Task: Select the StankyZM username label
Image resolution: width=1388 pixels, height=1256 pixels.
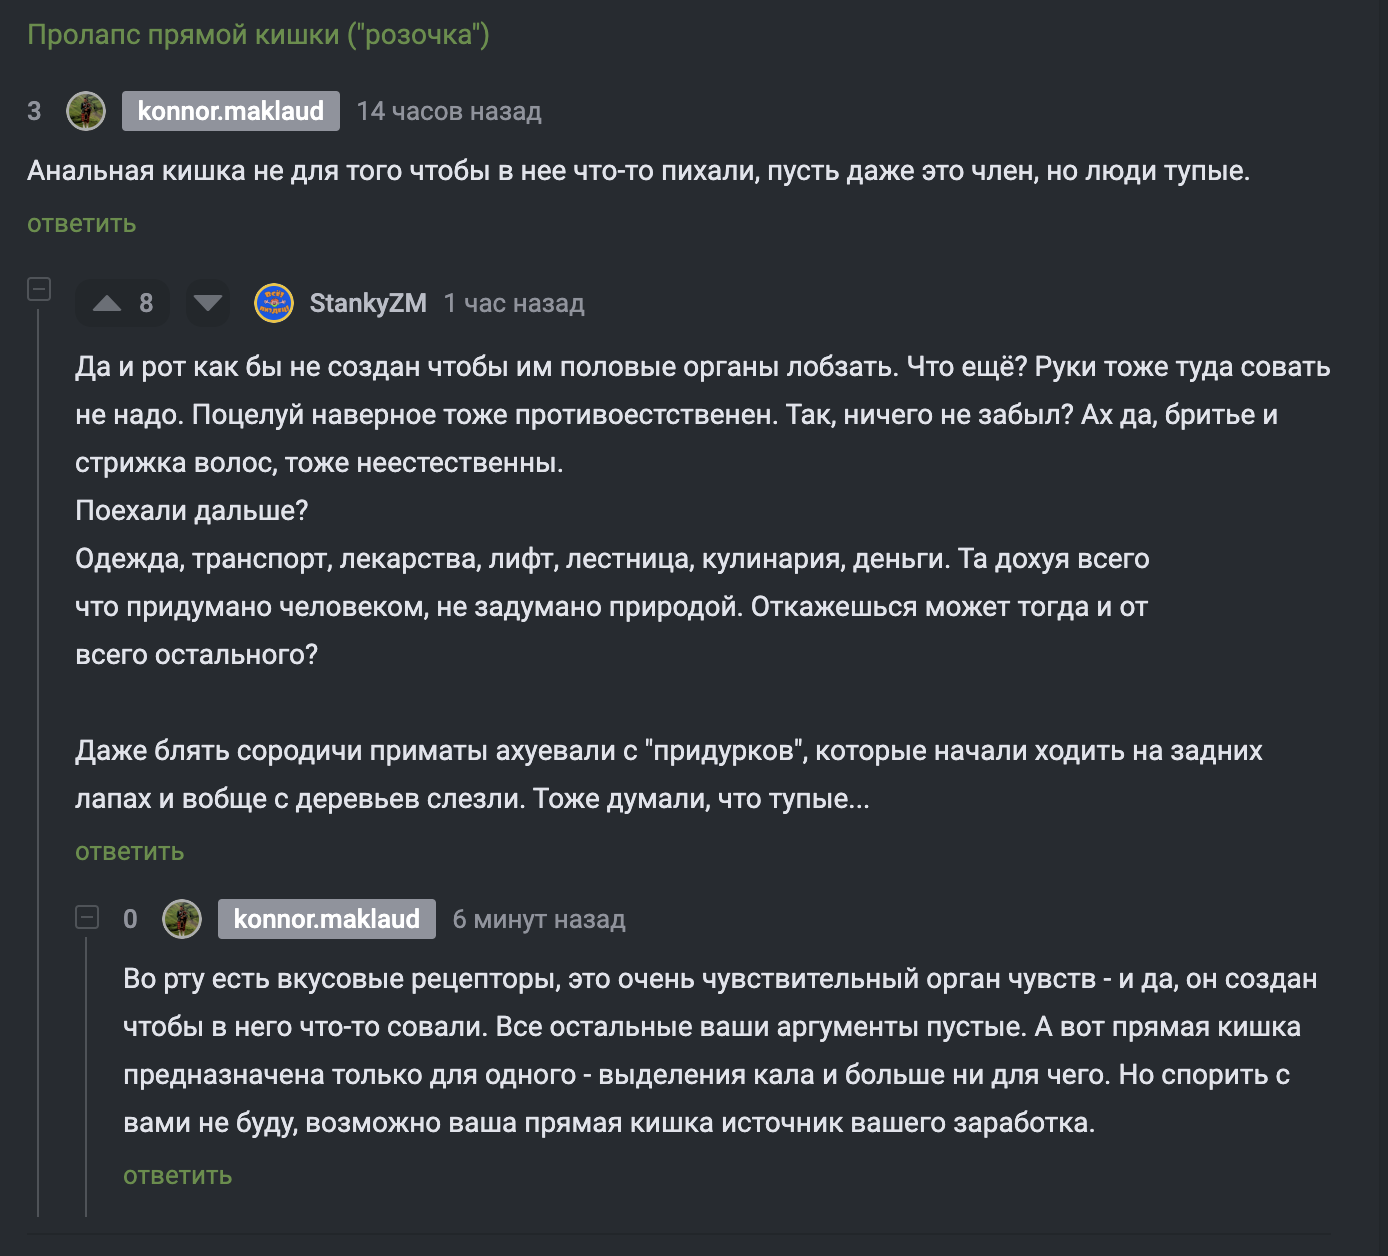Action: point(367,302)
